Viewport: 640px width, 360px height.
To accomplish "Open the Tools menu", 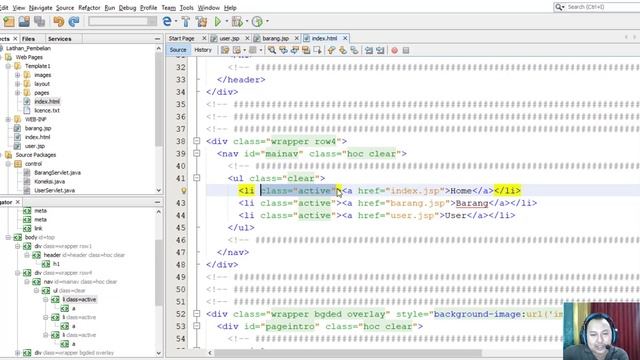I will coord(186,8).
